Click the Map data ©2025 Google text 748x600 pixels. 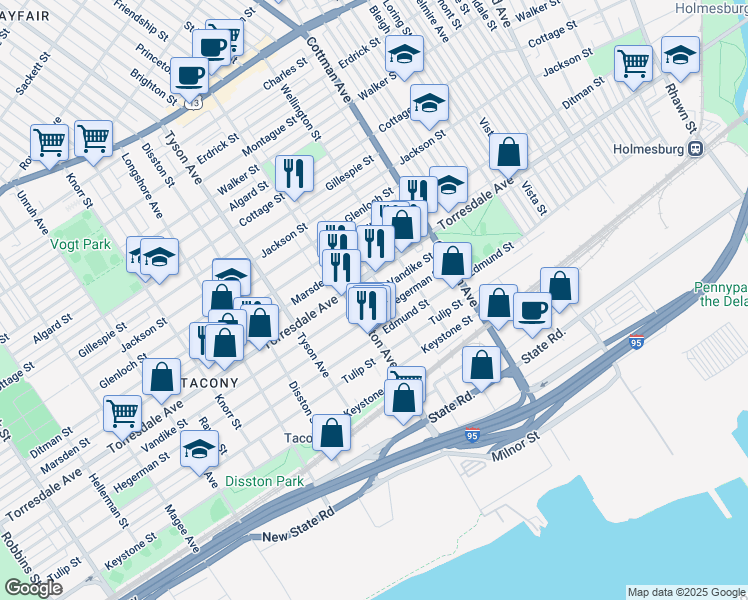click(687, 592)
